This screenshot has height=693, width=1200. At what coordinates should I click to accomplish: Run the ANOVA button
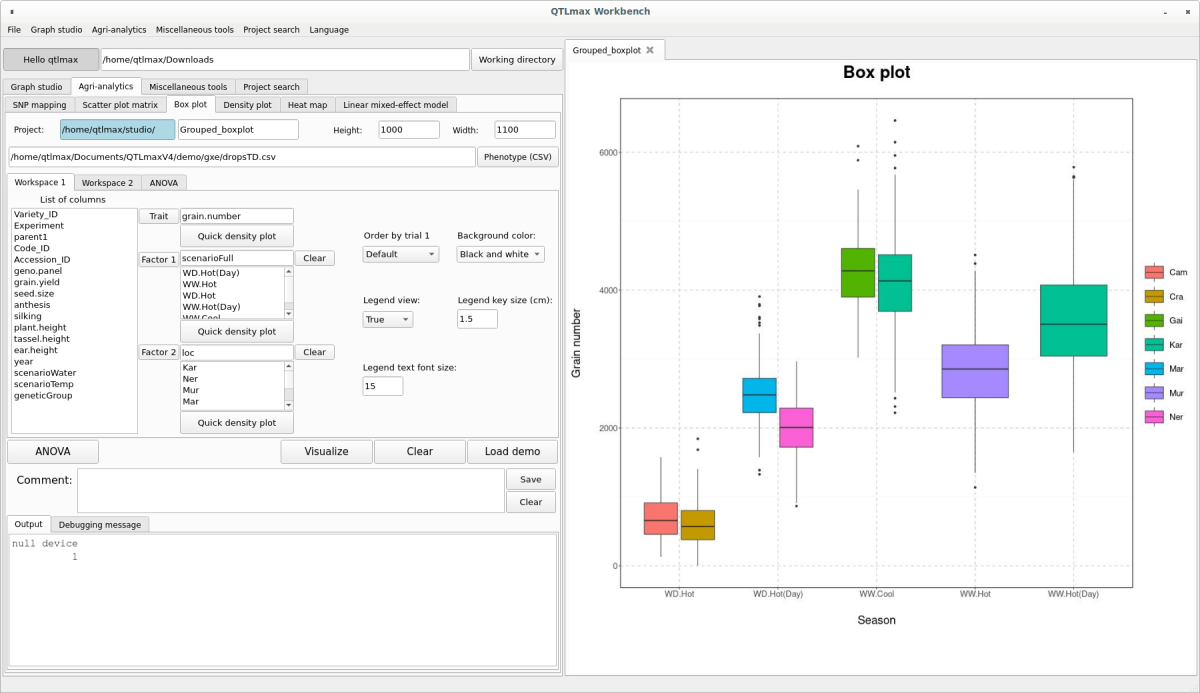pyautogui.click(x=53, y=451)
